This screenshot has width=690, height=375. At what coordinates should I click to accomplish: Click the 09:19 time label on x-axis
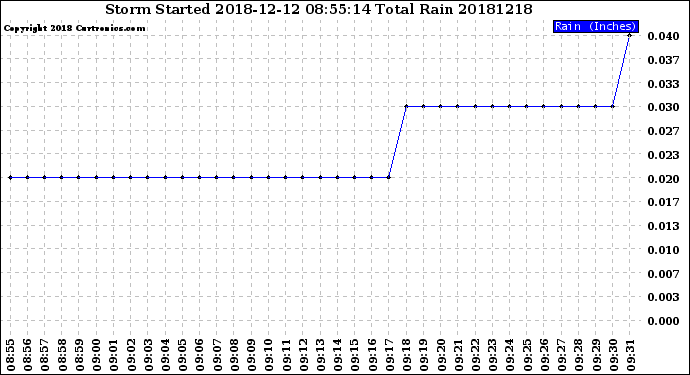[x=424, y=355]
